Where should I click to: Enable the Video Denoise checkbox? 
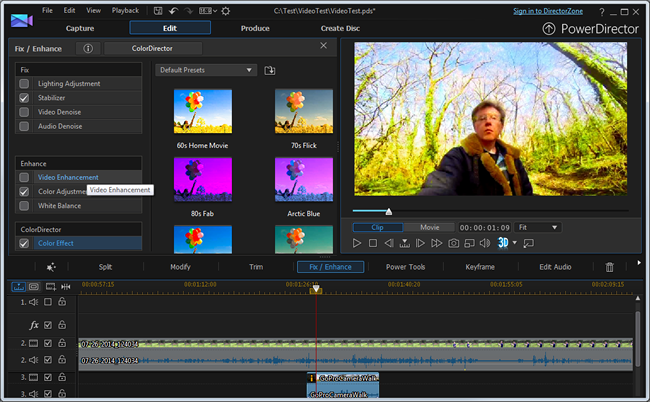24,112
